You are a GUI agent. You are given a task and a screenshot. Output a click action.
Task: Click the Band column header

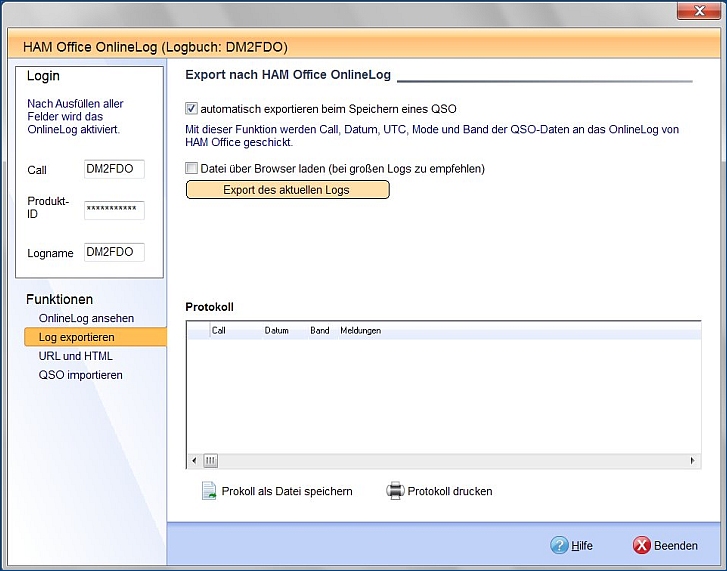click(323, 330)
